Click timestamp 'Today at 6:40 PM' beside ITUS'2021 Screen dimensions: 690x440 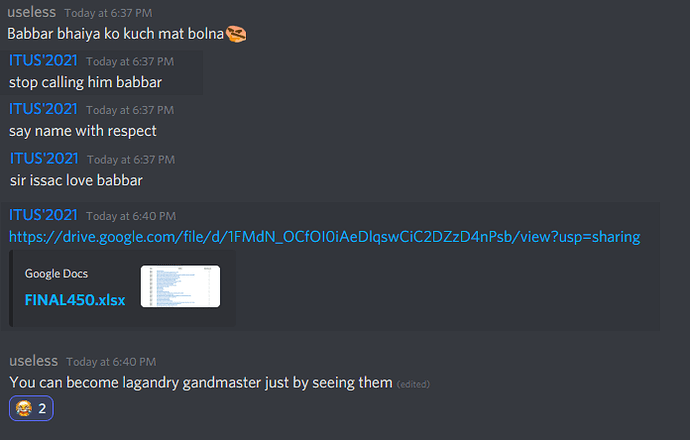[131, 216]
